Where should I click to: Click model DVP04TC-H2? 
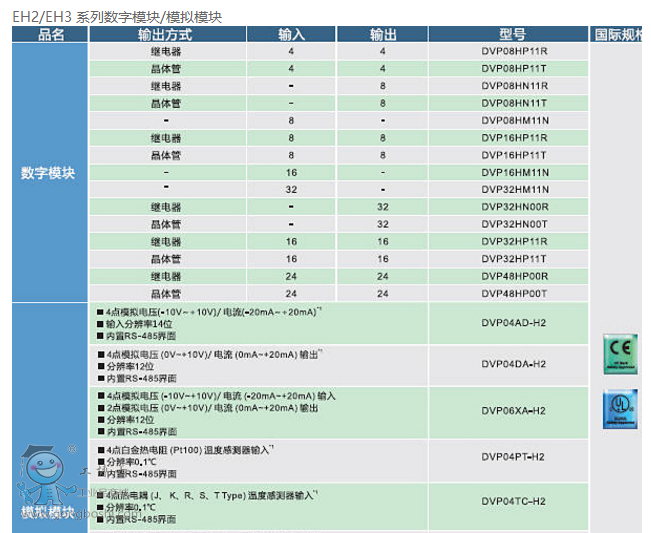click(x=513, y=501)
